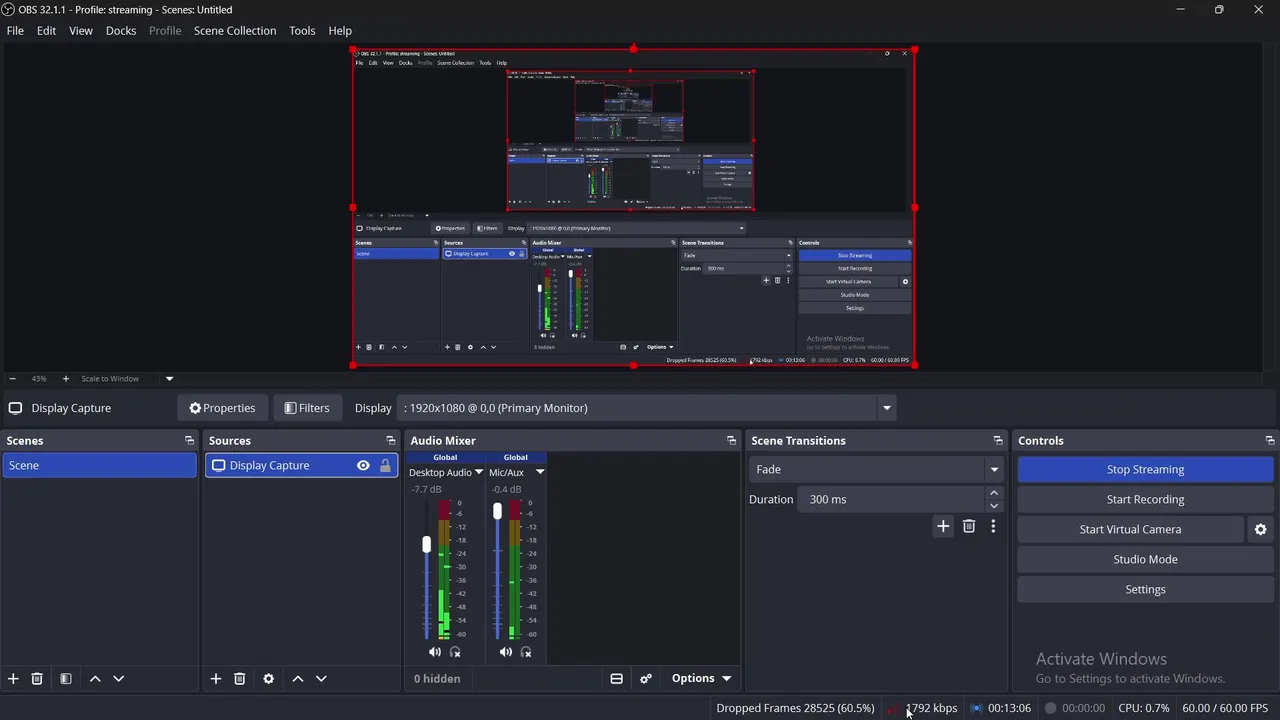Toggle lock on Display Capture source
The width and height of the screenshot is (1280, 720).
[385, 466]
